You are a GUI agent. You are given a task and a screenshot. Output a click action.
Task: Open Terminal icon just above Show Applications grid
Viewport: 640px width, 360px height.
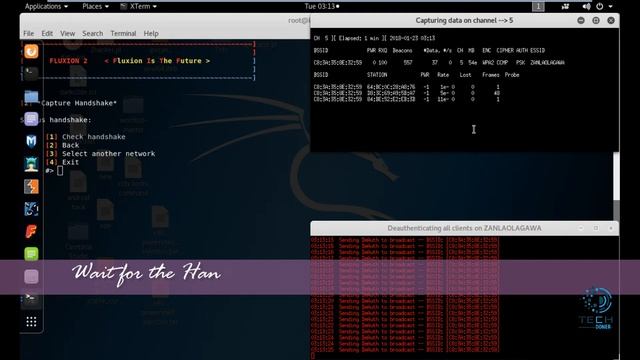tap(31, 298)
